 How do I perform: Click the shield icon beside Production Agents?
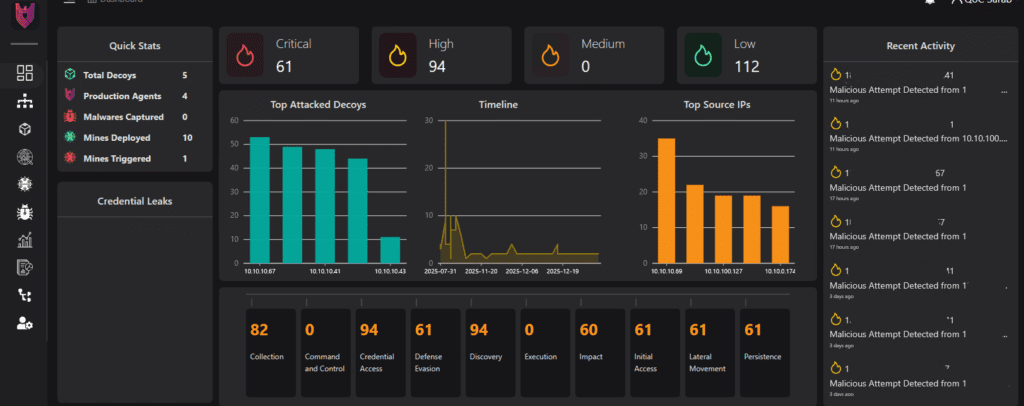[69, 96]
